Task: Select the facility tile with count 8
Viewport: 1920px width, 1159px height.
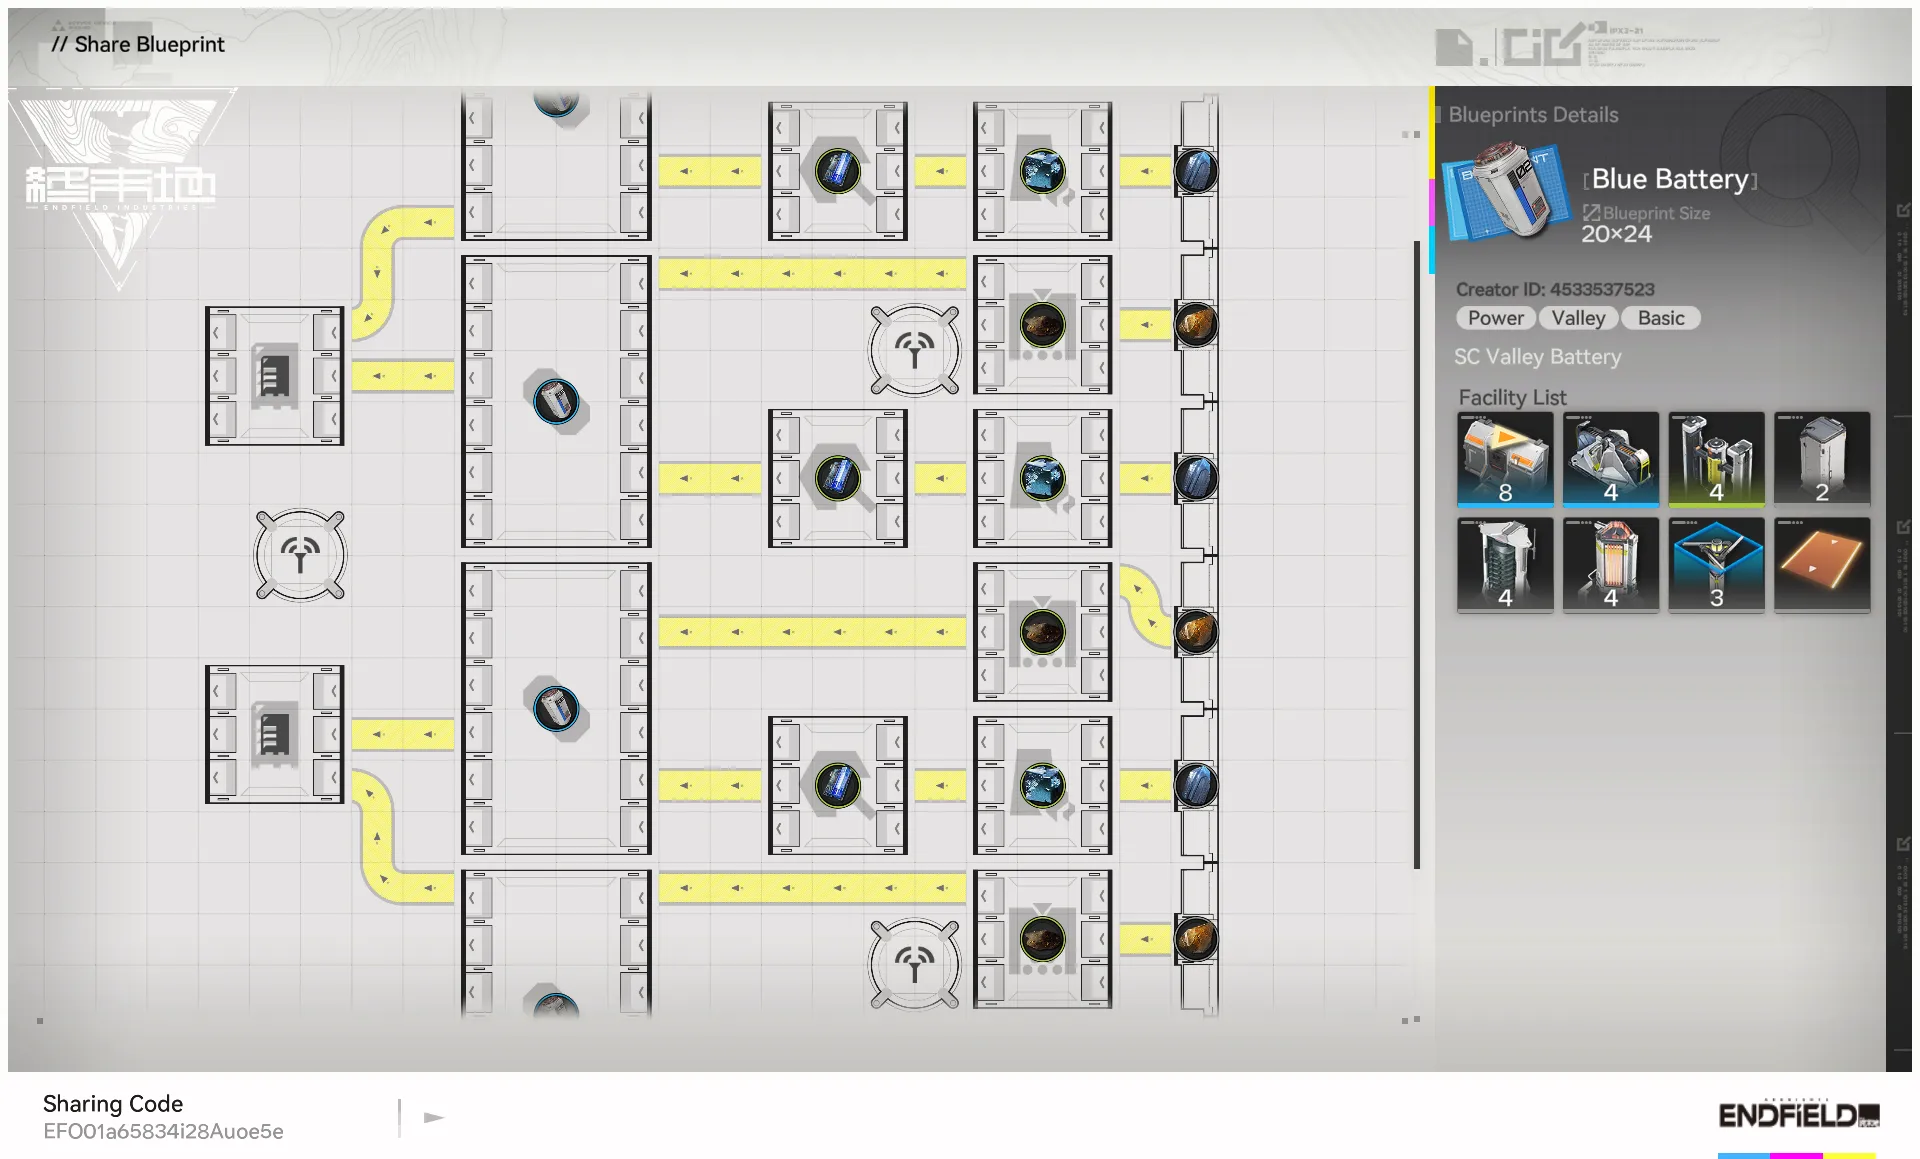Action: click(x=1505, y=459)
